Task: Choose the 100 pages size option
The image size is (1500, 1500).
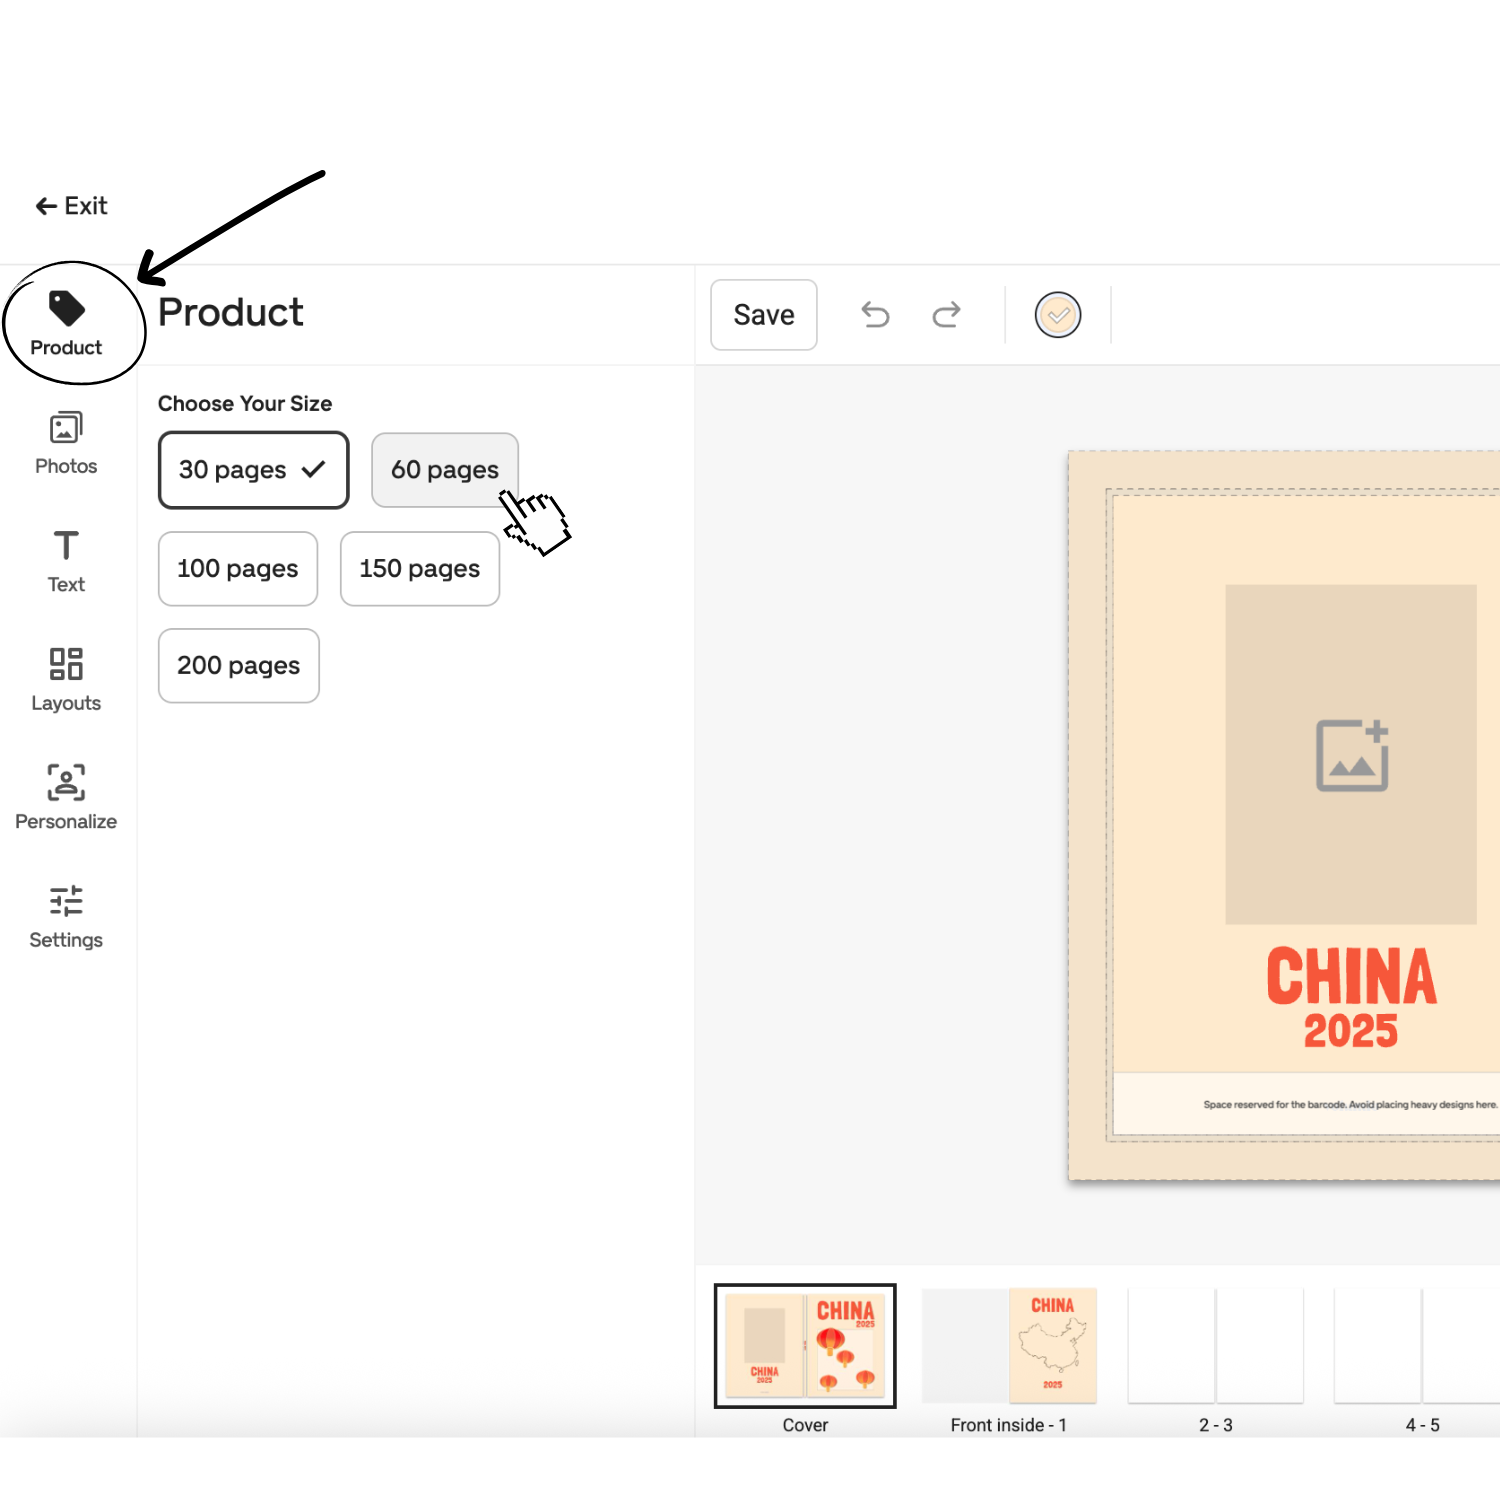Action: pos(238,569)
